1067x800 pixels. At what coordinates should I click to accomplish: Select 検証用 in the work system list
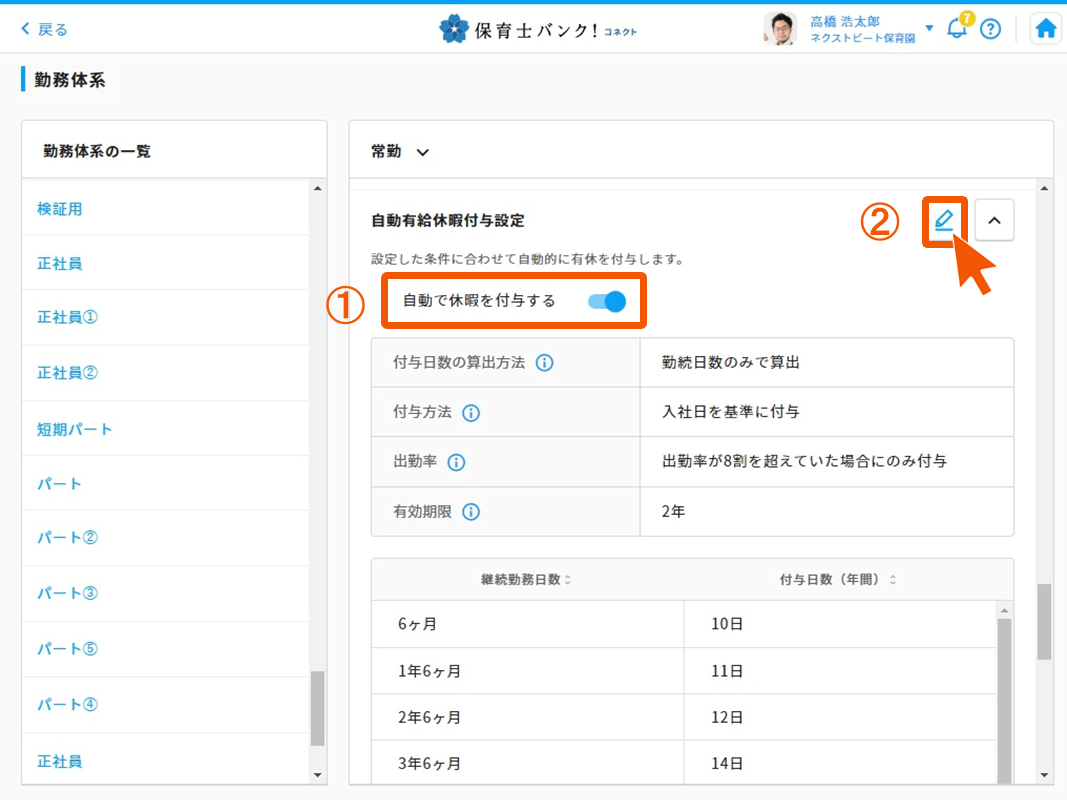tap(60, 209)
